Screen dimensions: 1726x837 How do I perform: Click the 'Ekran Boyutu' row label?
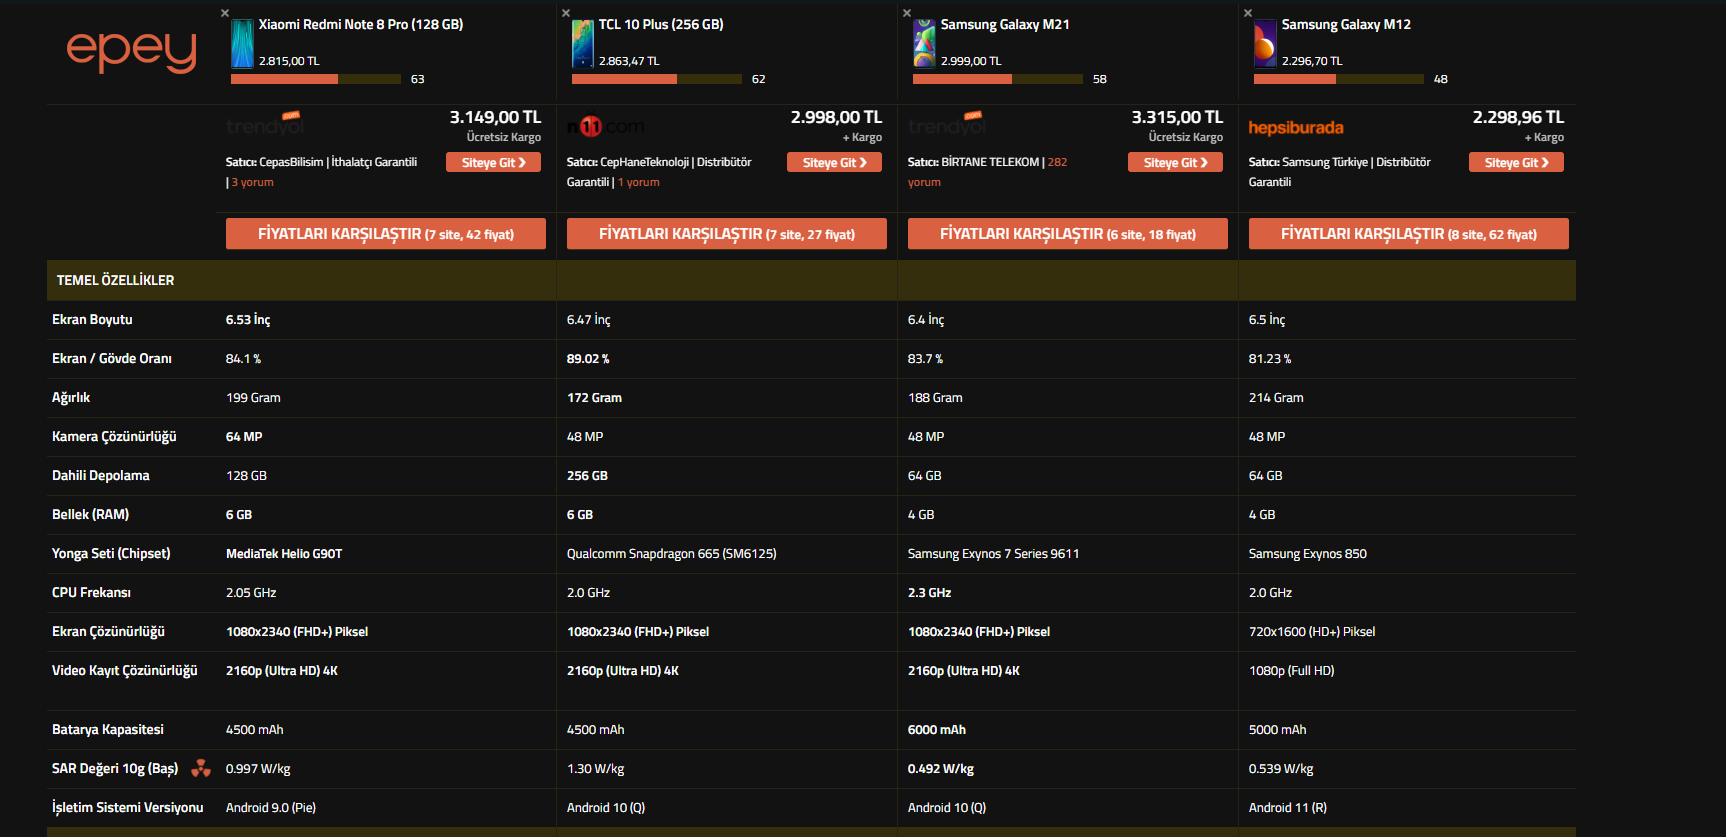click(x=92, y=319)
